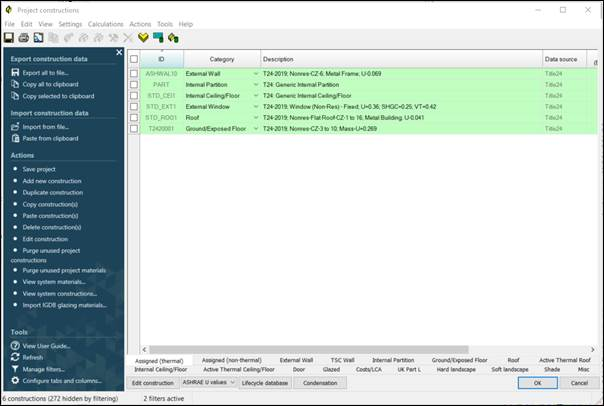Close the left side panel with X
Image resolution: width=604 pixels, height=406 pixels.
click(x=119, y=52)
